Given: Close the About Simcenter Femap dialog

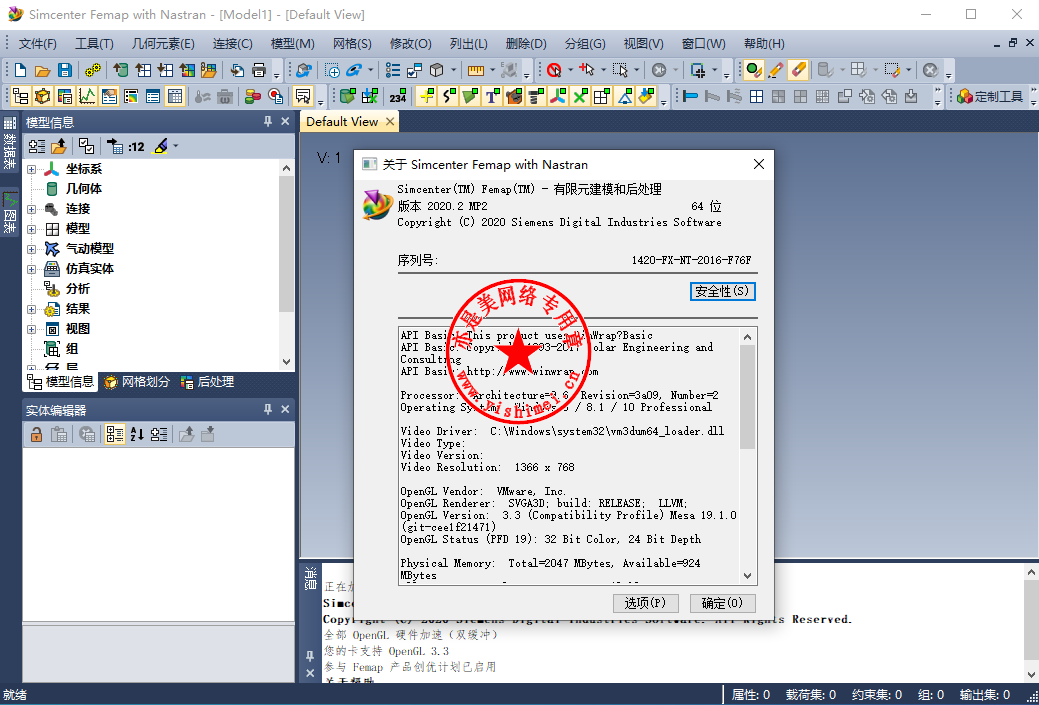Looking at the screenshot, I should (759, 164).
